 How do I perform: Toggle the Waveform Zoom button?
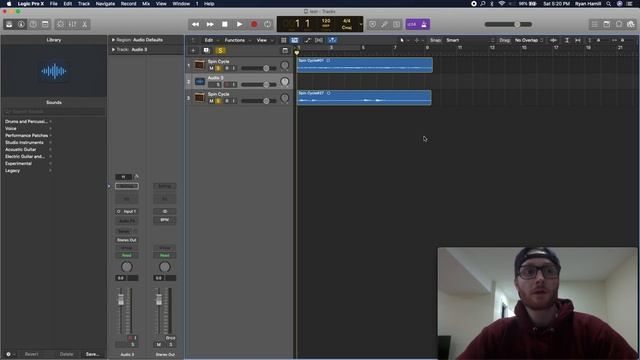coord(553,40)
